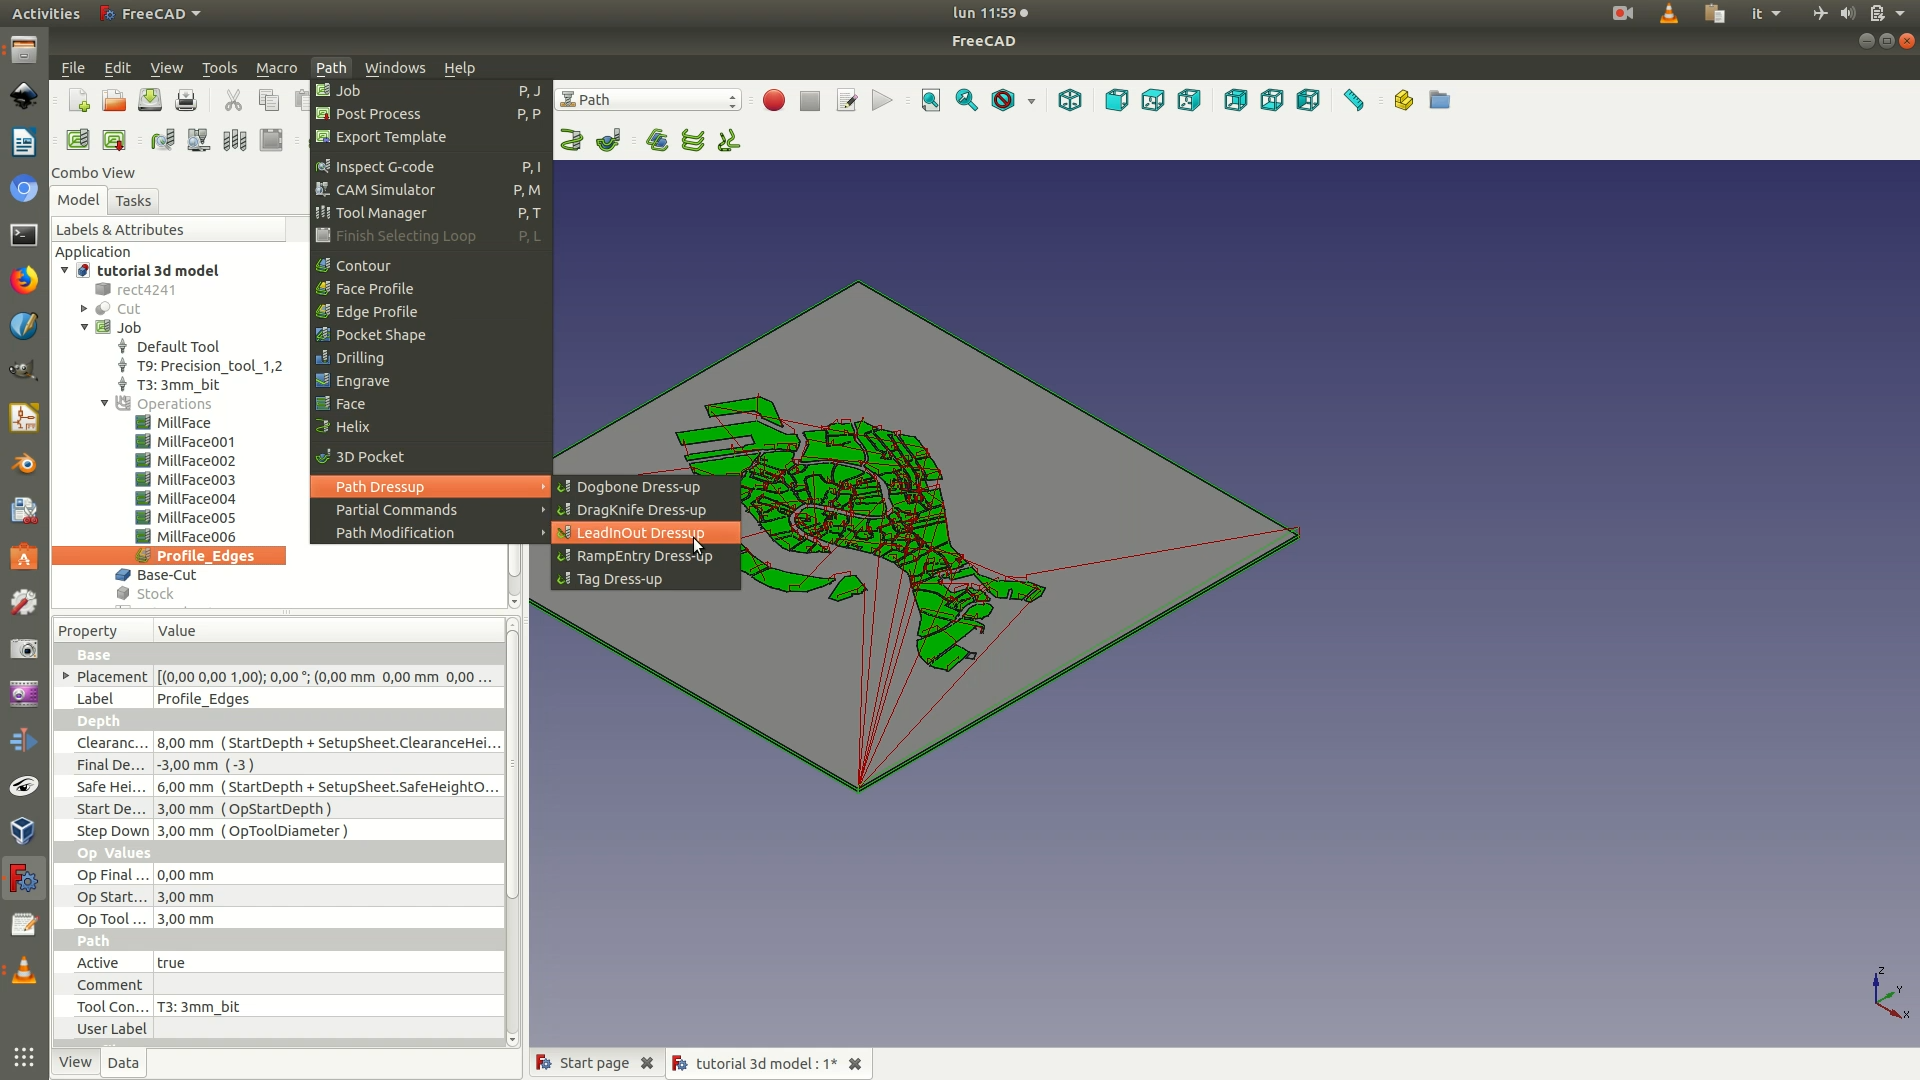Click the record macro red button

point(773,100)
